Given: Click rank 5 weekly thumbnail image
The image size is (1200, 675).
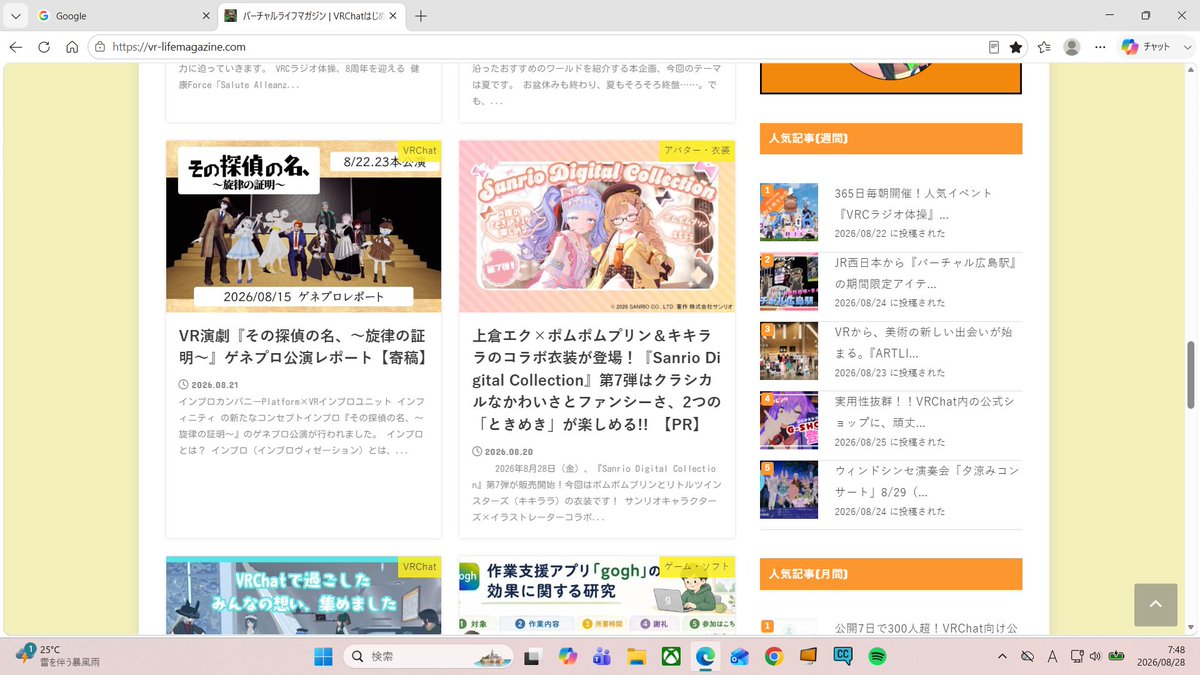Looking at the screenshot, I should [x=789, y=490].
